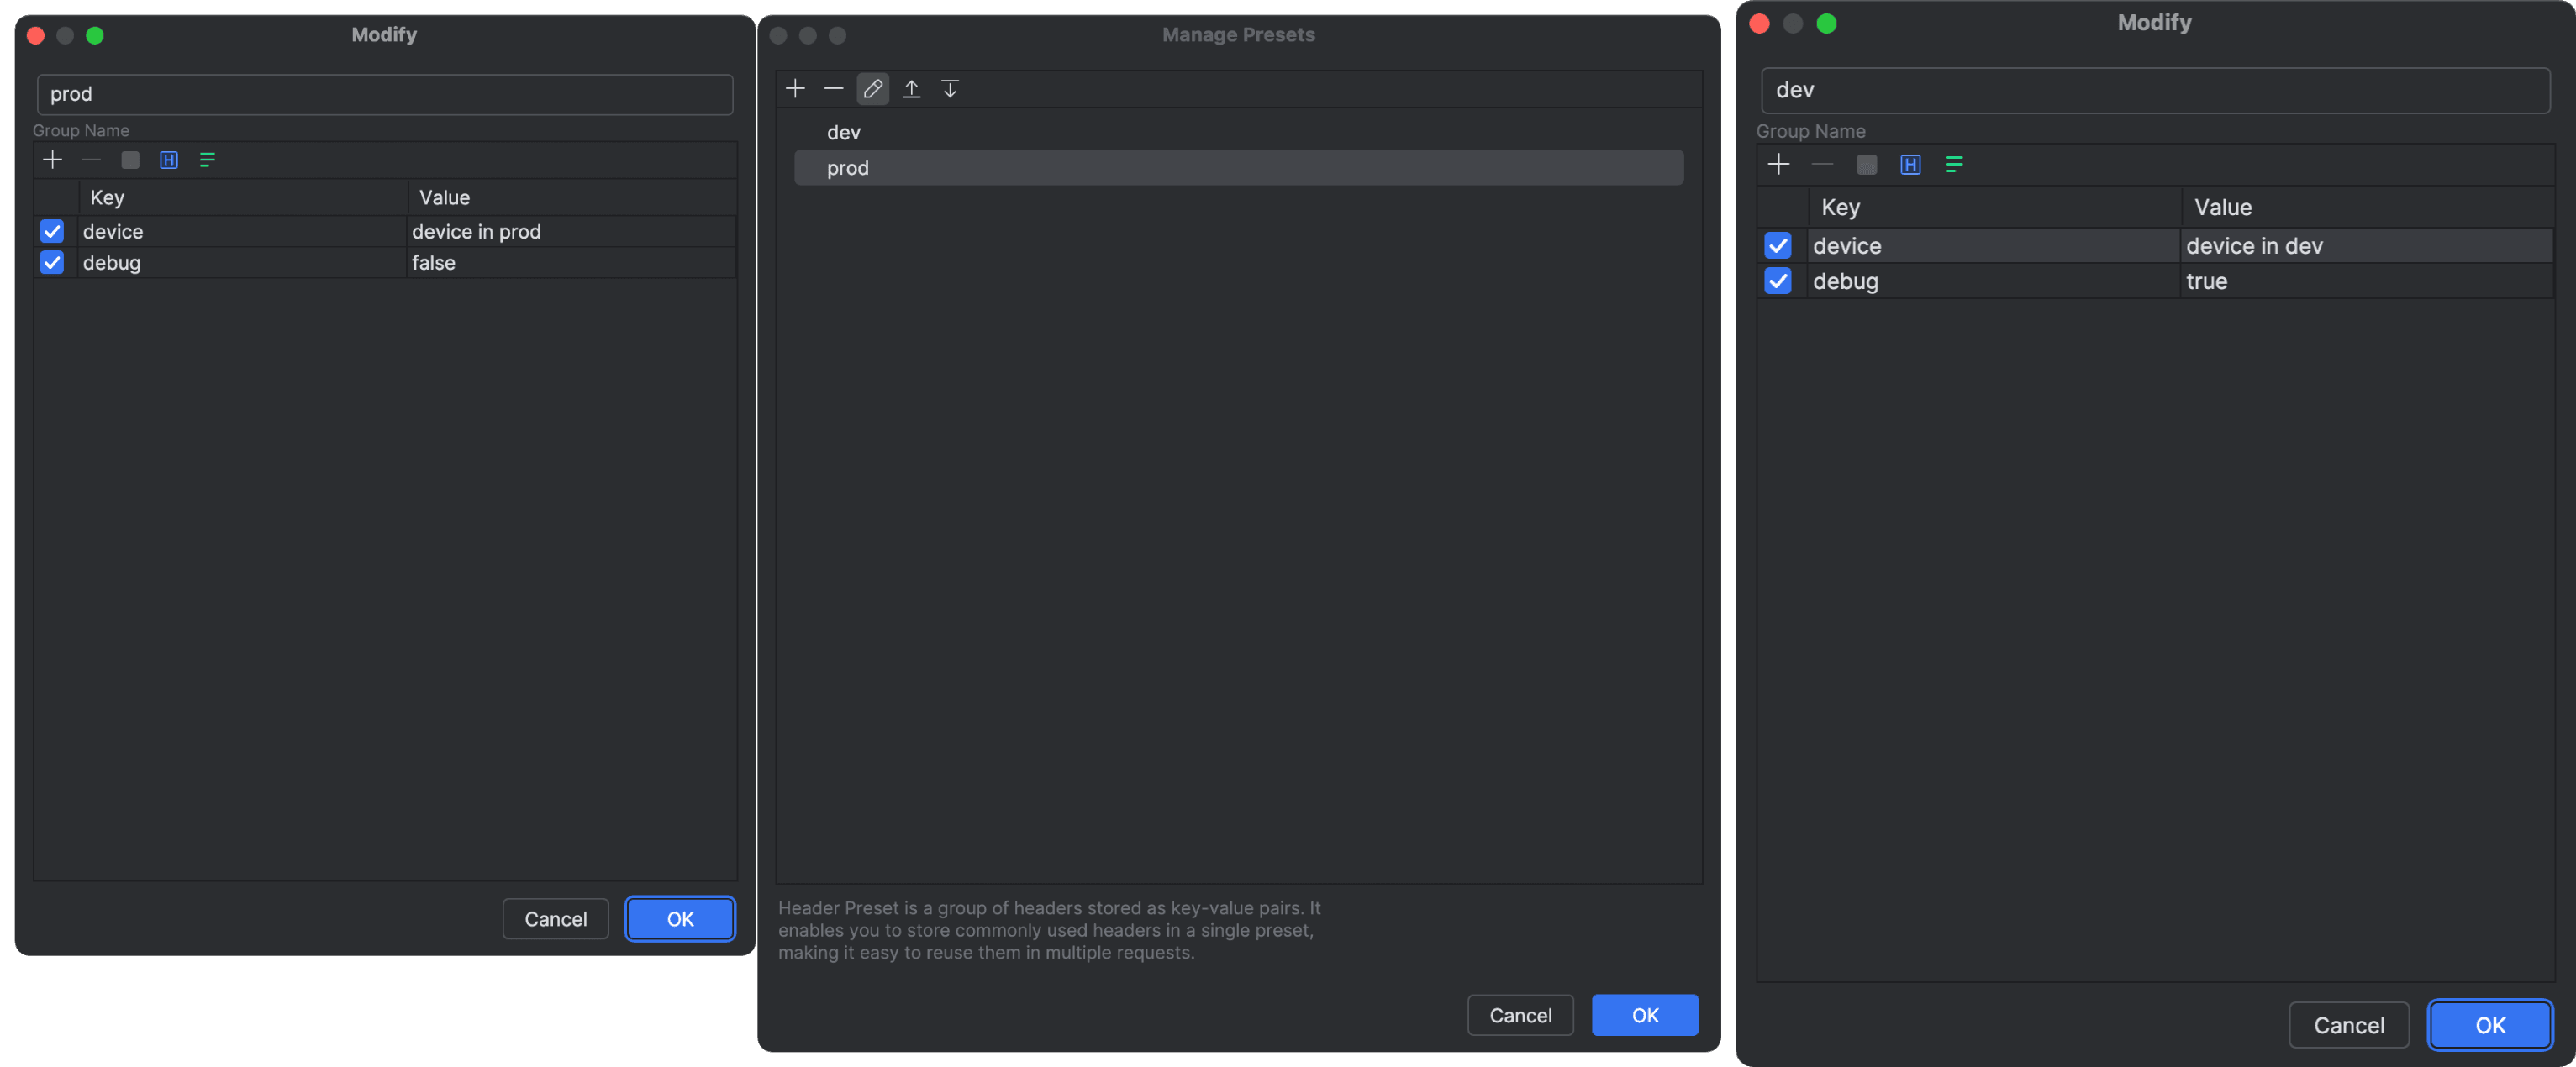
Task: Click the remove preset minus icon in Manage Presets
Action: [833, 89]
